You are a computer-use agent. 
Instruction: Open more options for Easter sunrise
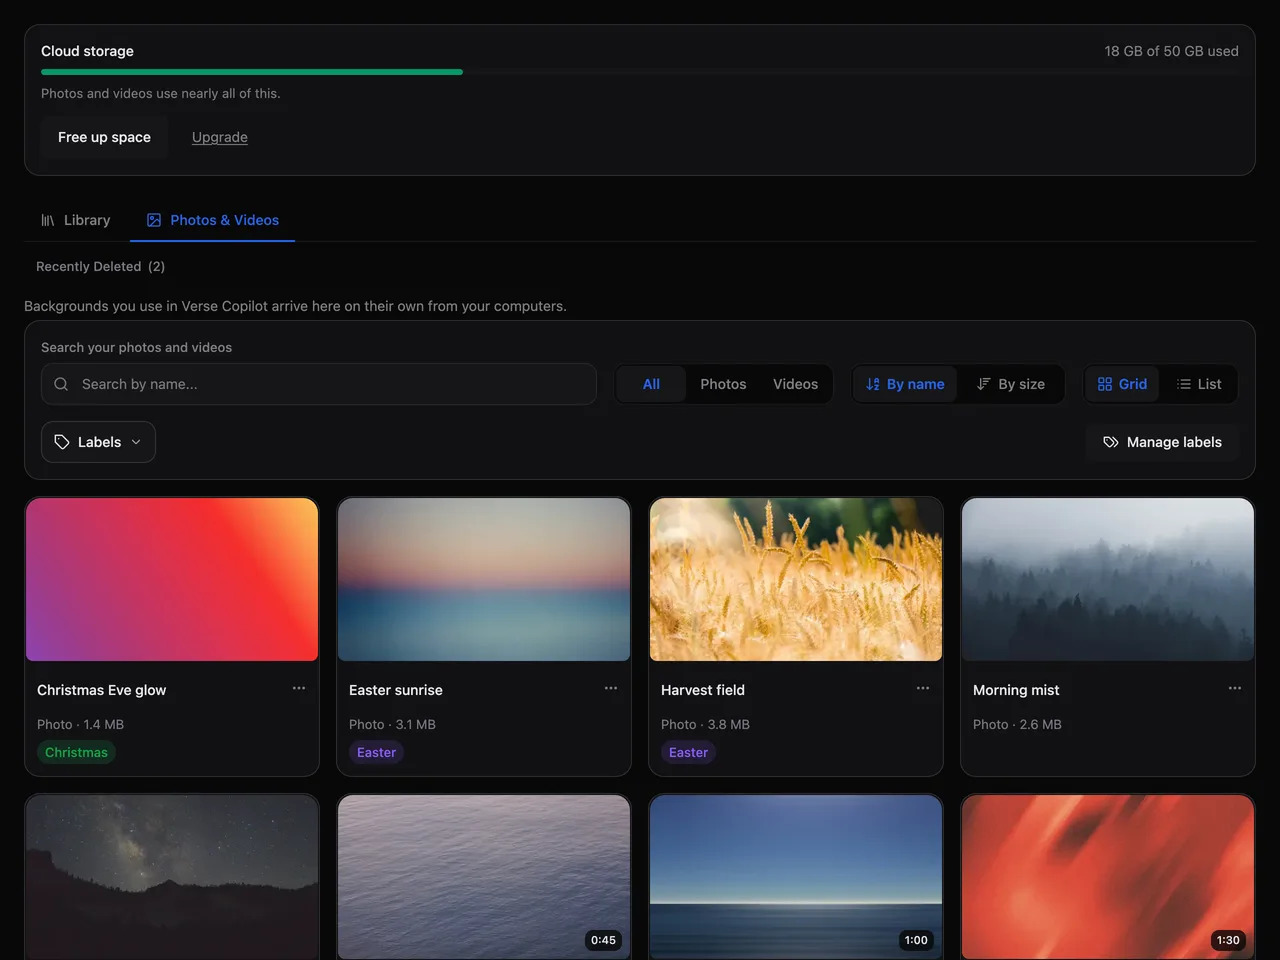(x=611, y=688)
